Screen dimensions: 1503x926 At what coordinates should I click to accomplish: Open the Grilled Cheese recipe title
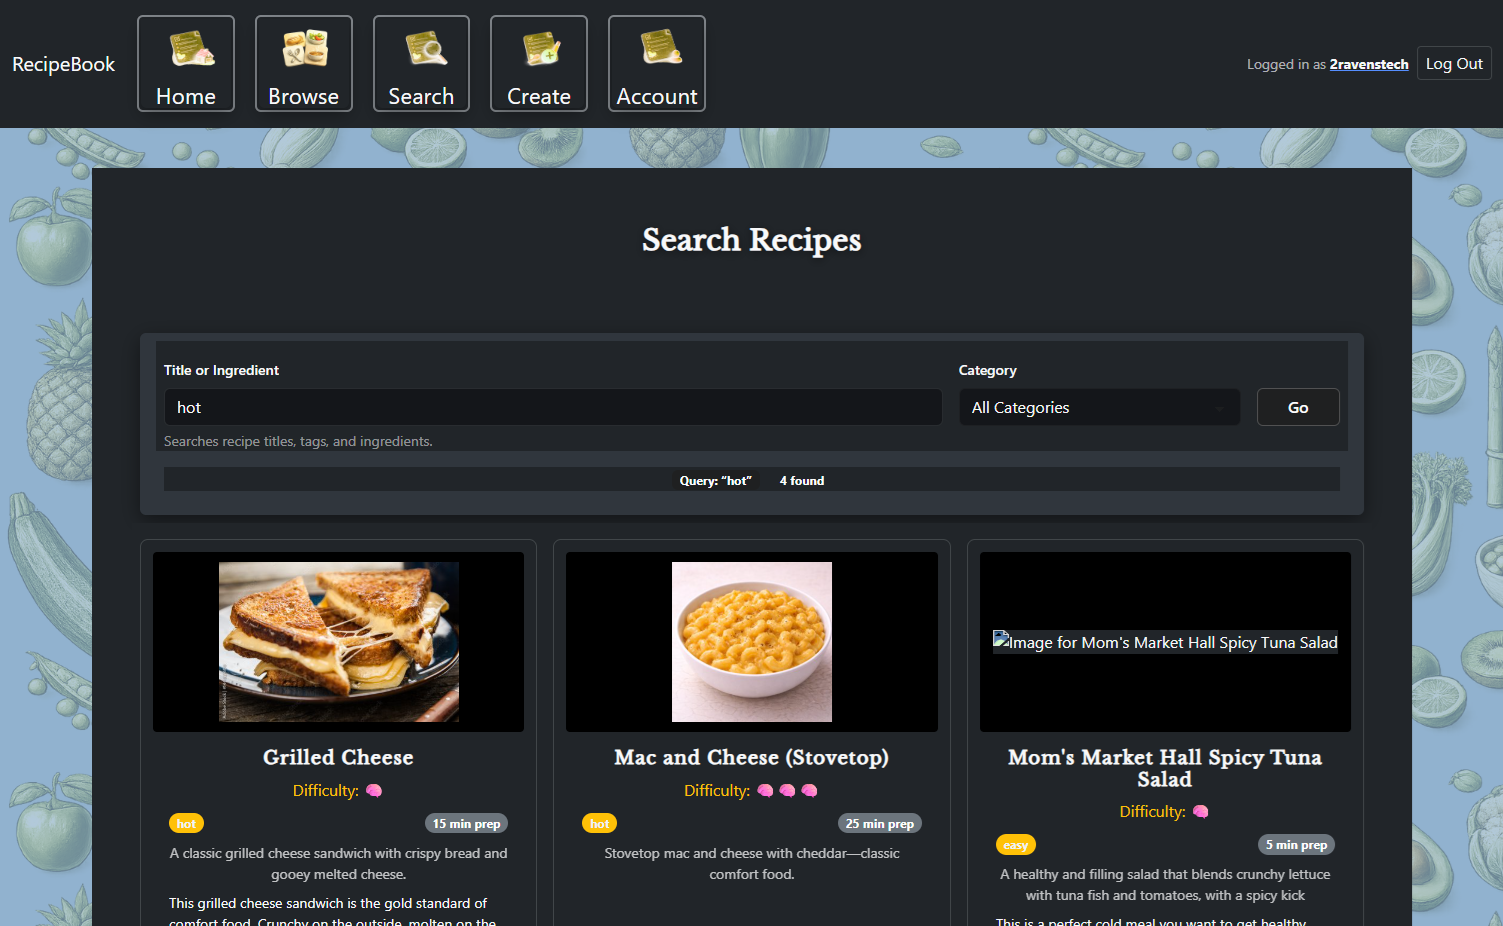tap(338, 757)
